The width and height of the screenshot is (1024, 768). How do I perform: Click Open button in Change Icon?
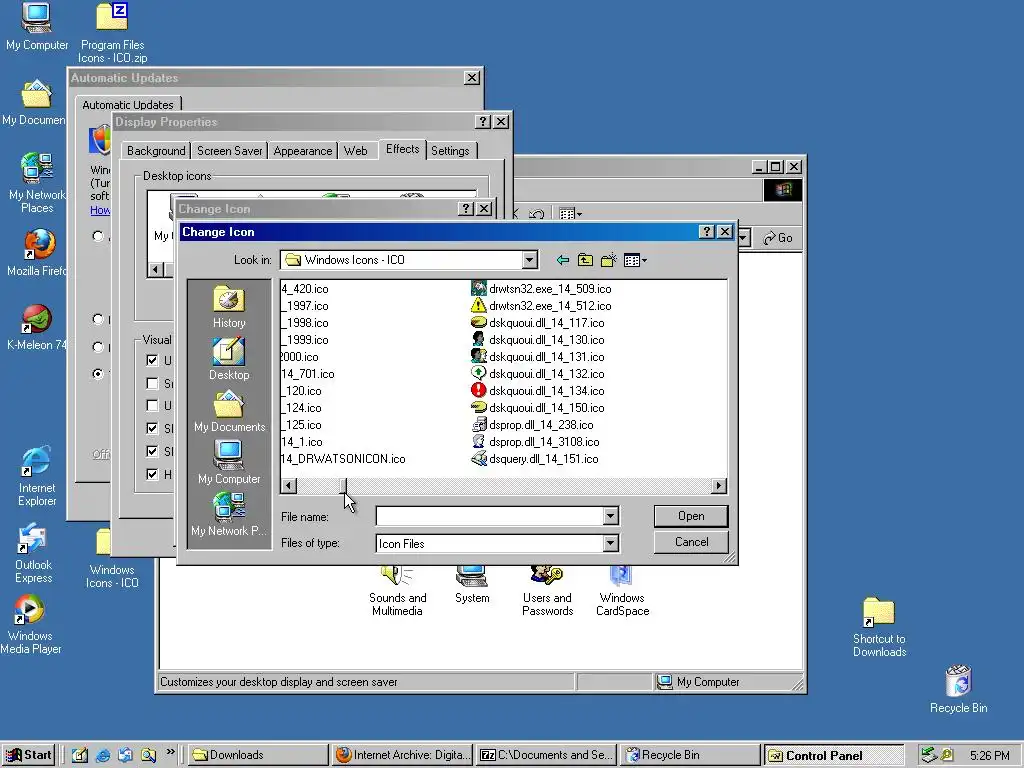click(x=691, y=516)
